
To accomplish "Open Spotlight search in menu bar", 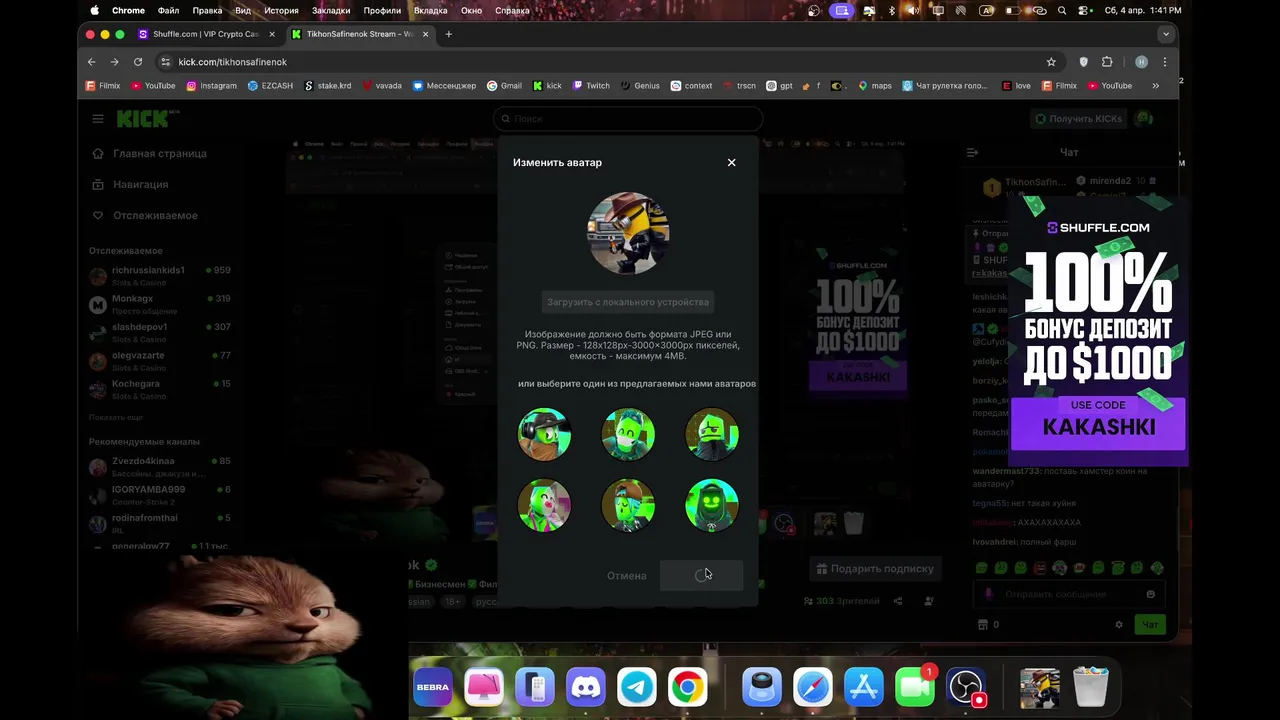I will [x=1062, y=10].
